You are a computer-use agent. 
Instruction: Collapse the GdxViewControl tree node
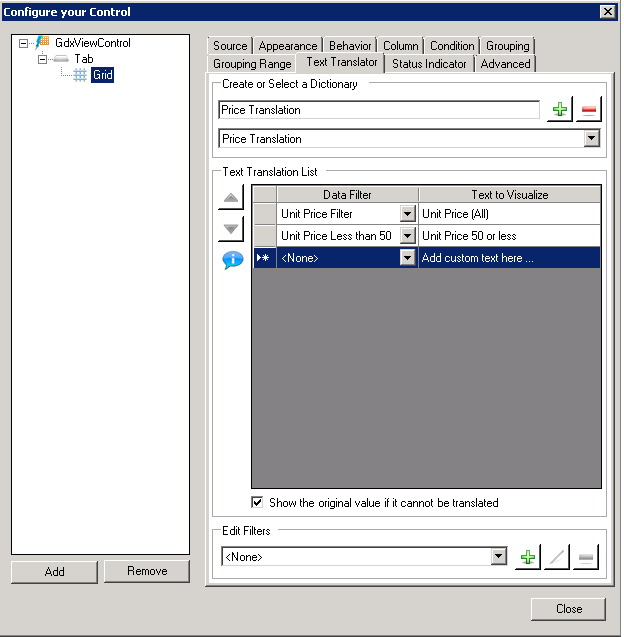23,43
